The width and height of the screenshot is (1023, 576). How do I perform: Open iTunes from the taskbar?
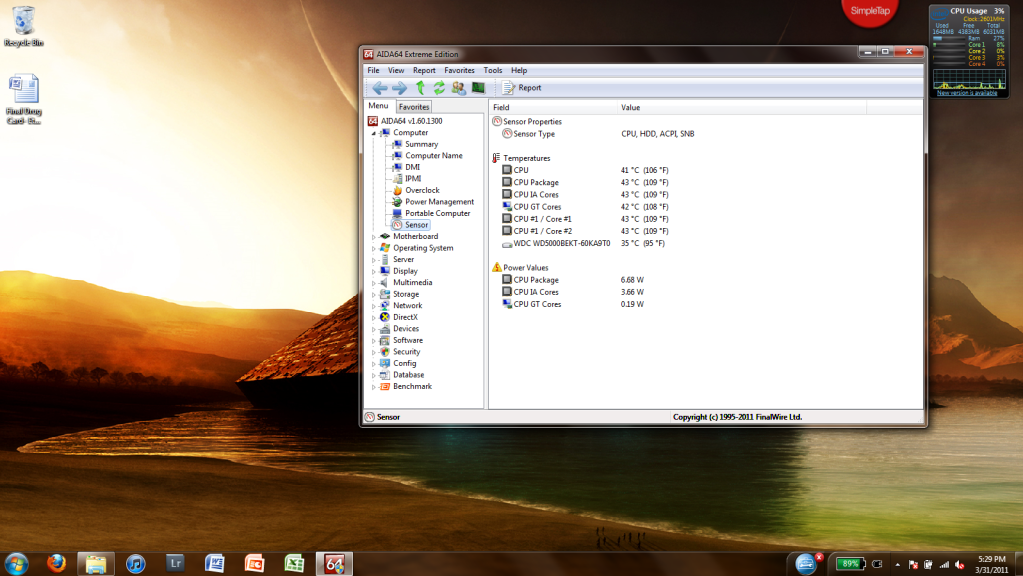(136, 564)
